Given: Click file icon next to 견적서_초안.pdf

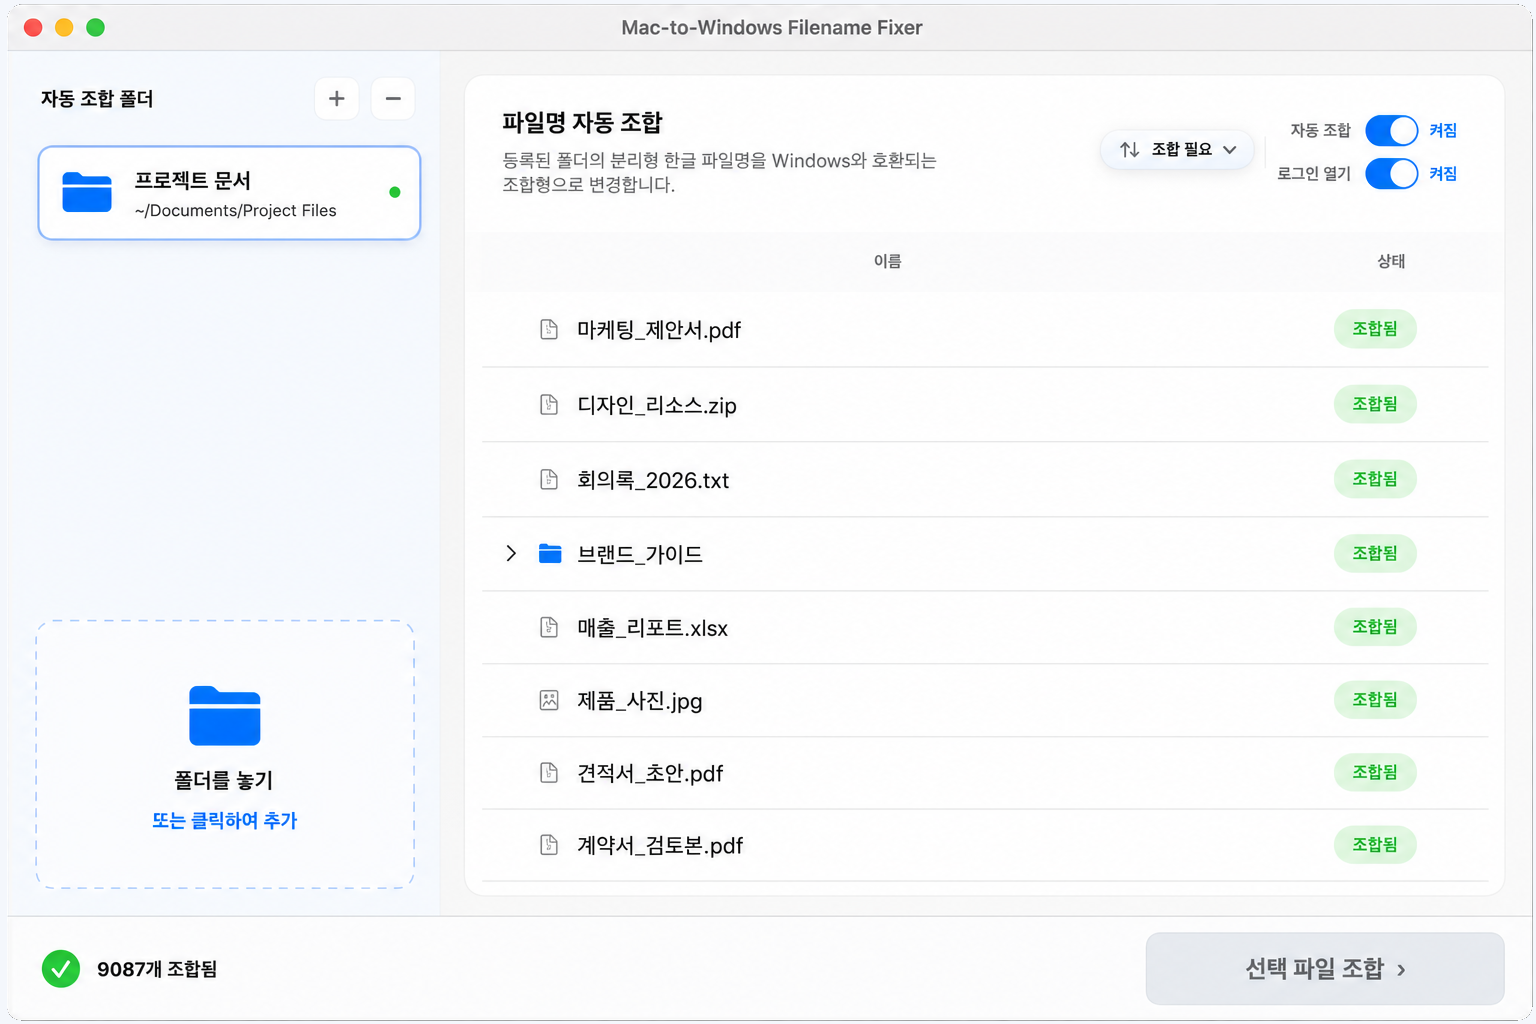Looking at the screenshot, I should coord(549,772).
